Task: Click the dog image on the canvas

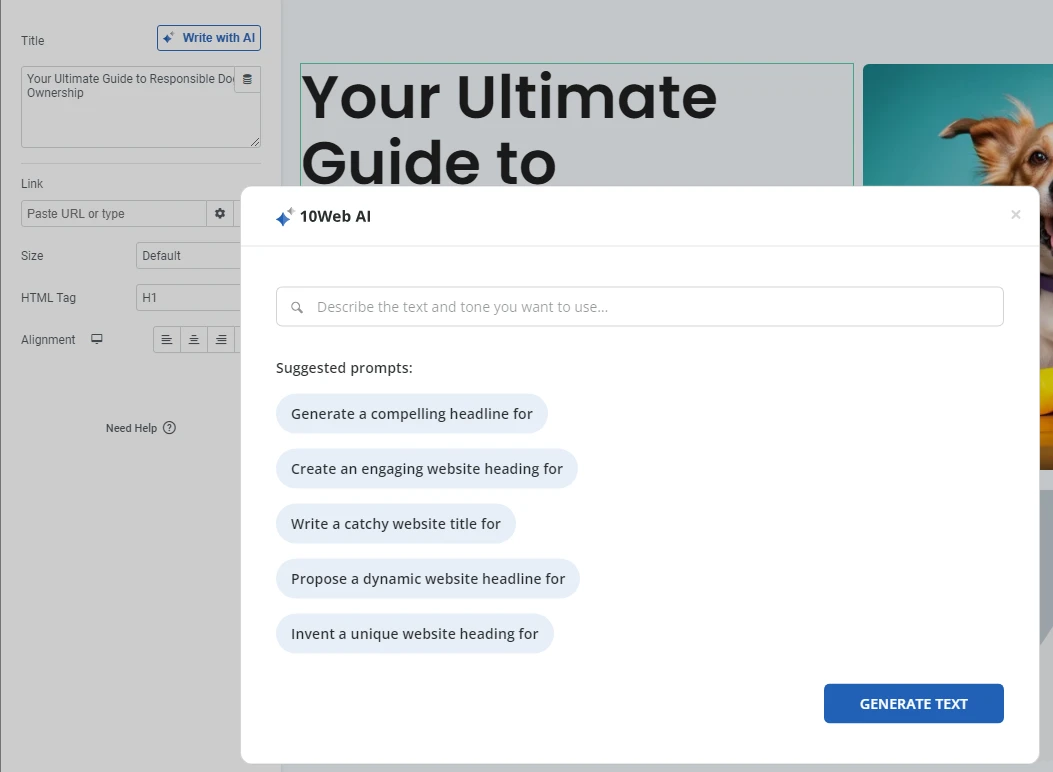Action: point(958,125)
